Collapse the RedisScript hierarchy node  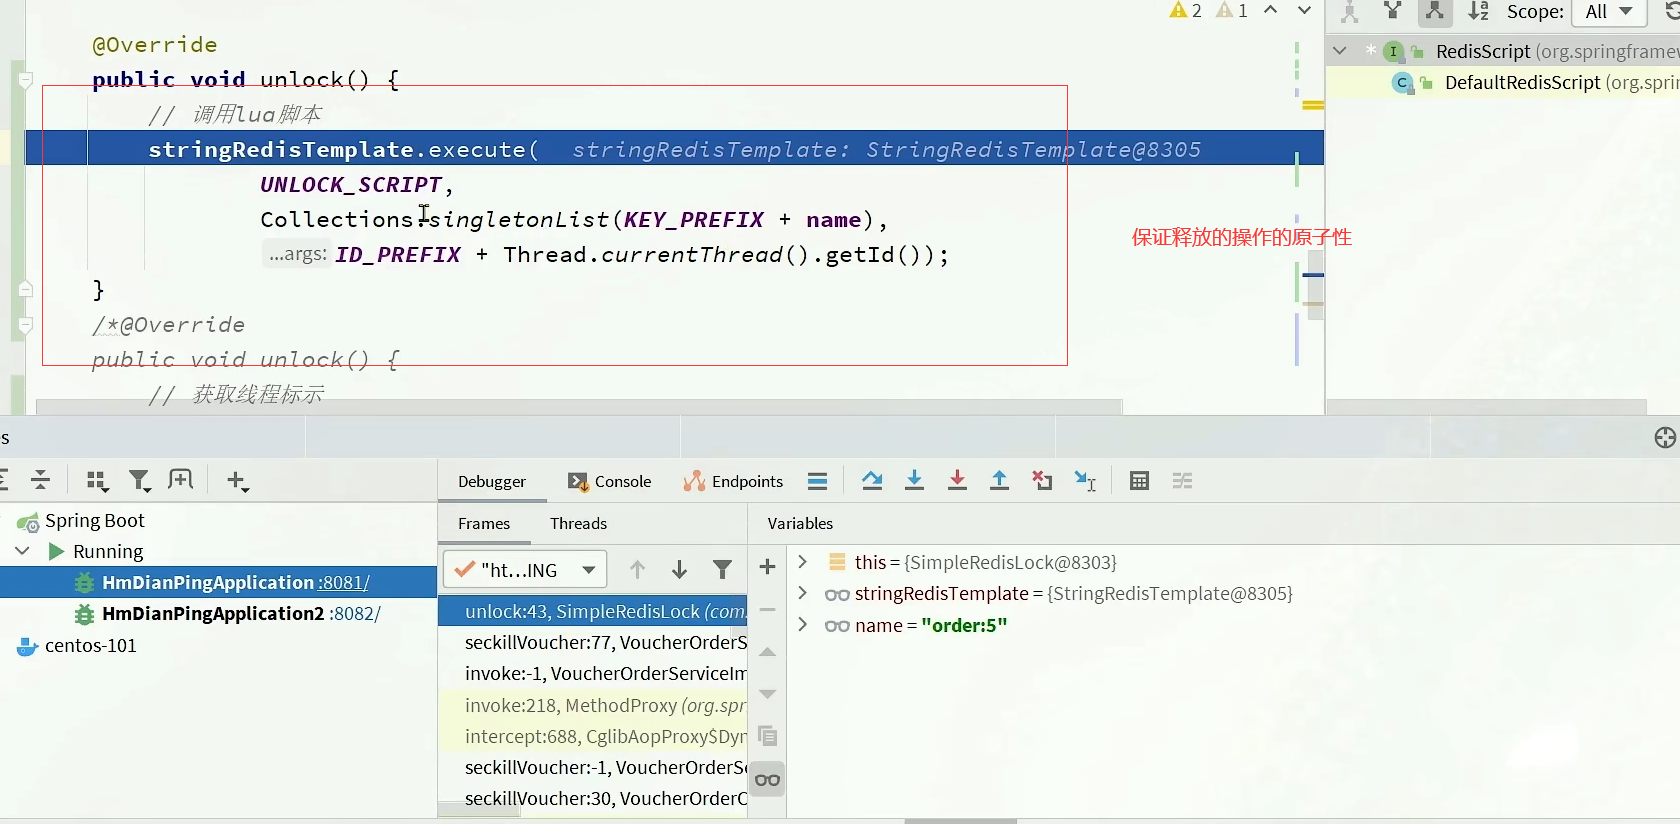coord(1340,50)
